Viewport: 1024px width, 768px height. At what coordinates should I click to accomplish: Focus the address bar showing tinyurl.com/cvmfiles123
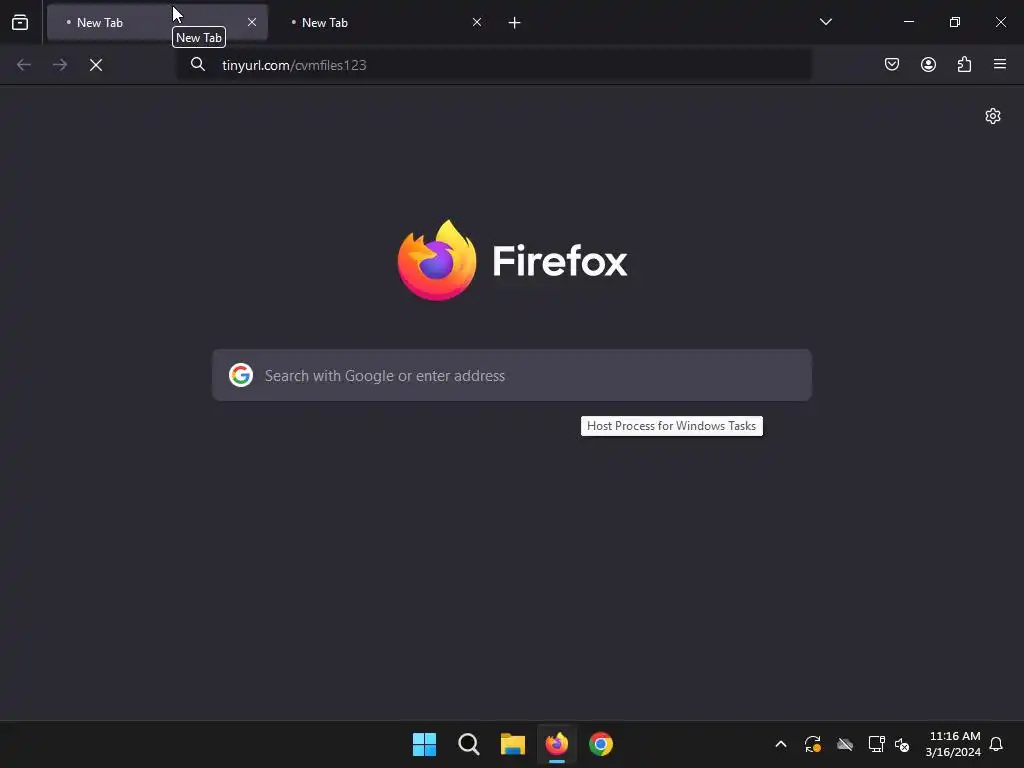point(494,65)
